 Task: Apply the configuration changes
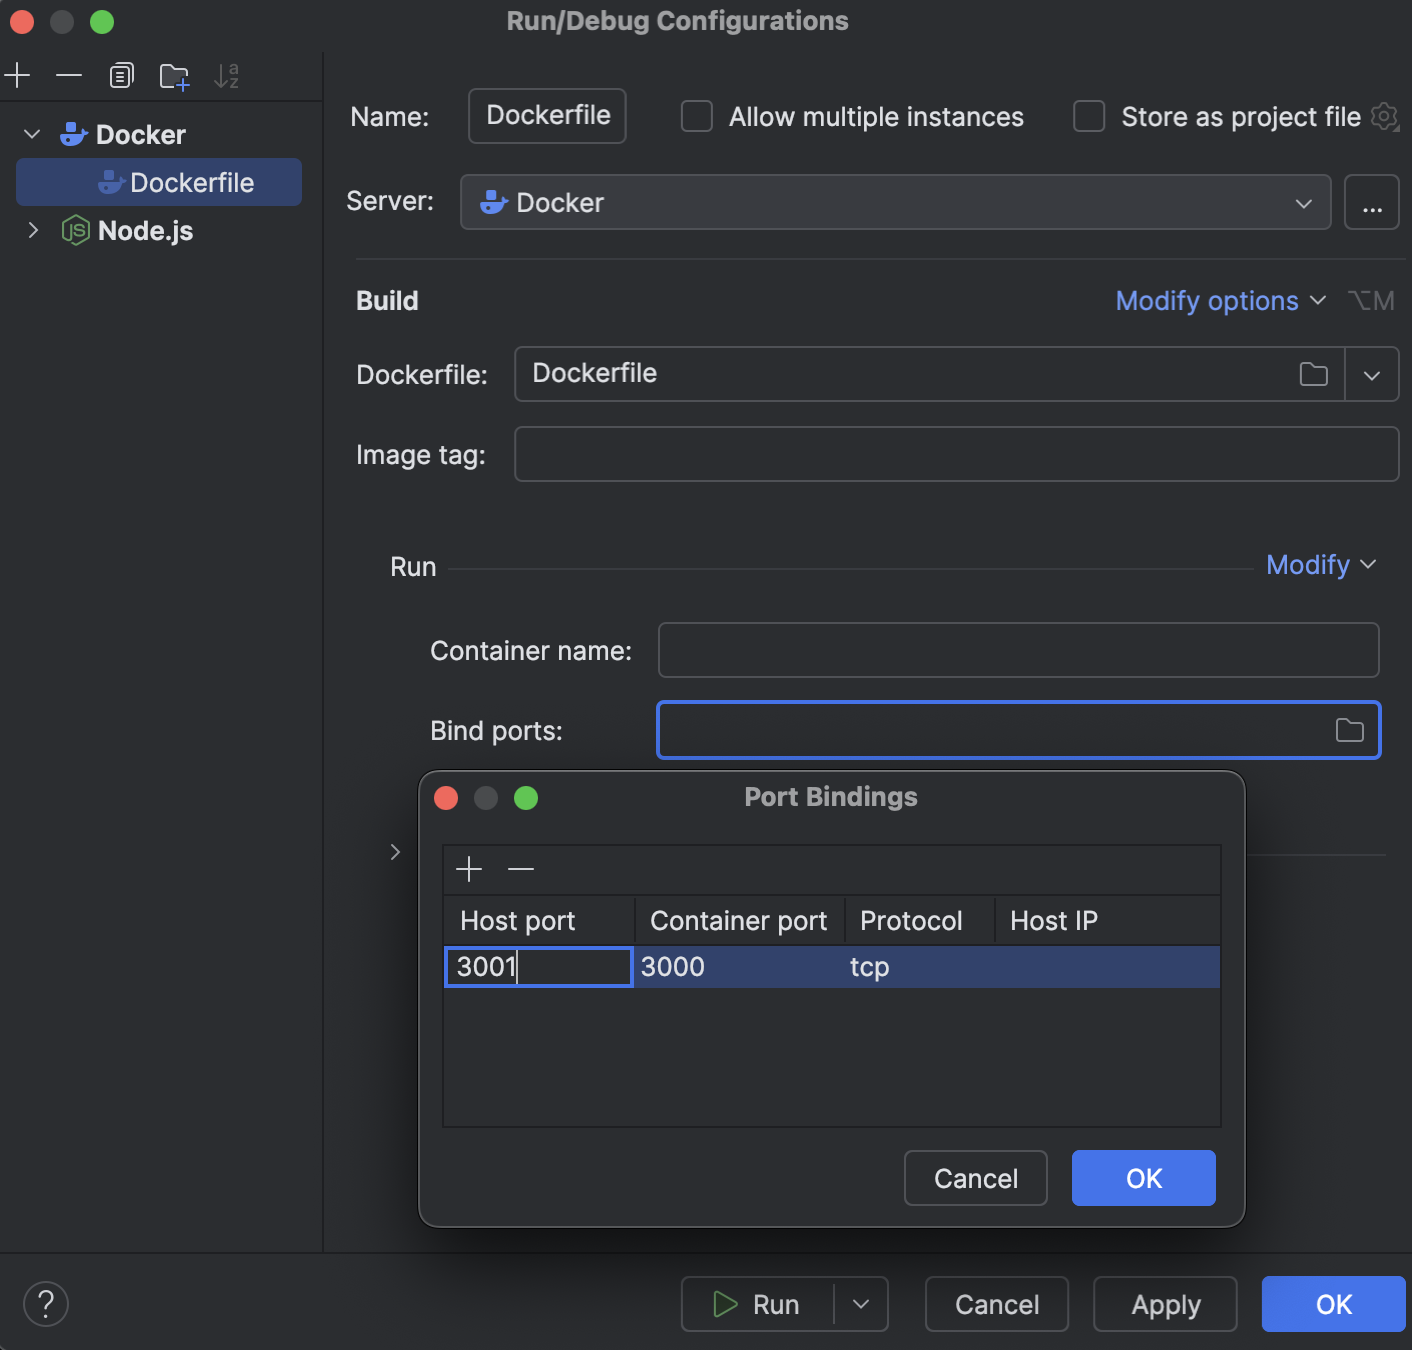[1164, 1303]
